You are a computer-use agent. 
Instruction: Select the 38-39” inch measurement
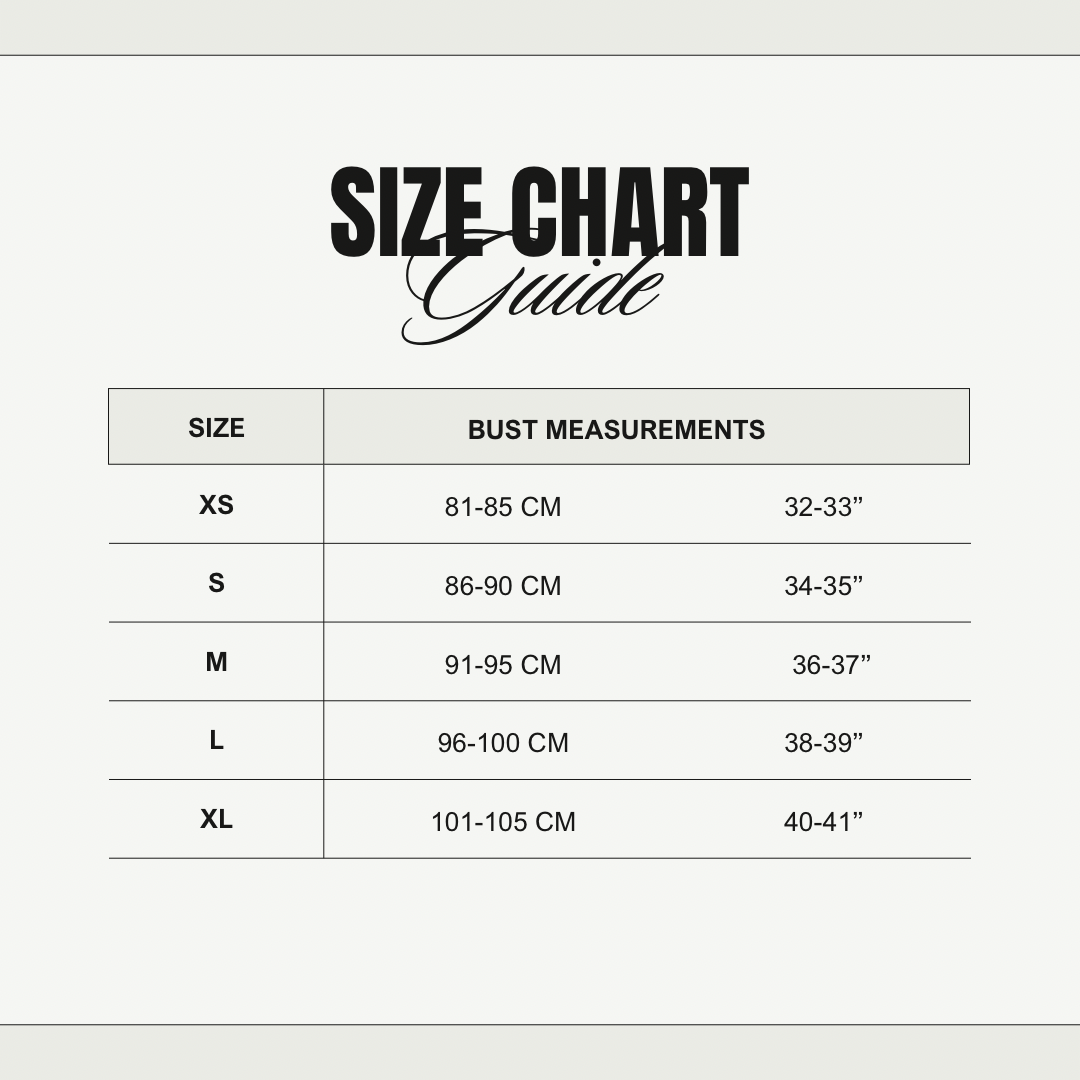823,743
